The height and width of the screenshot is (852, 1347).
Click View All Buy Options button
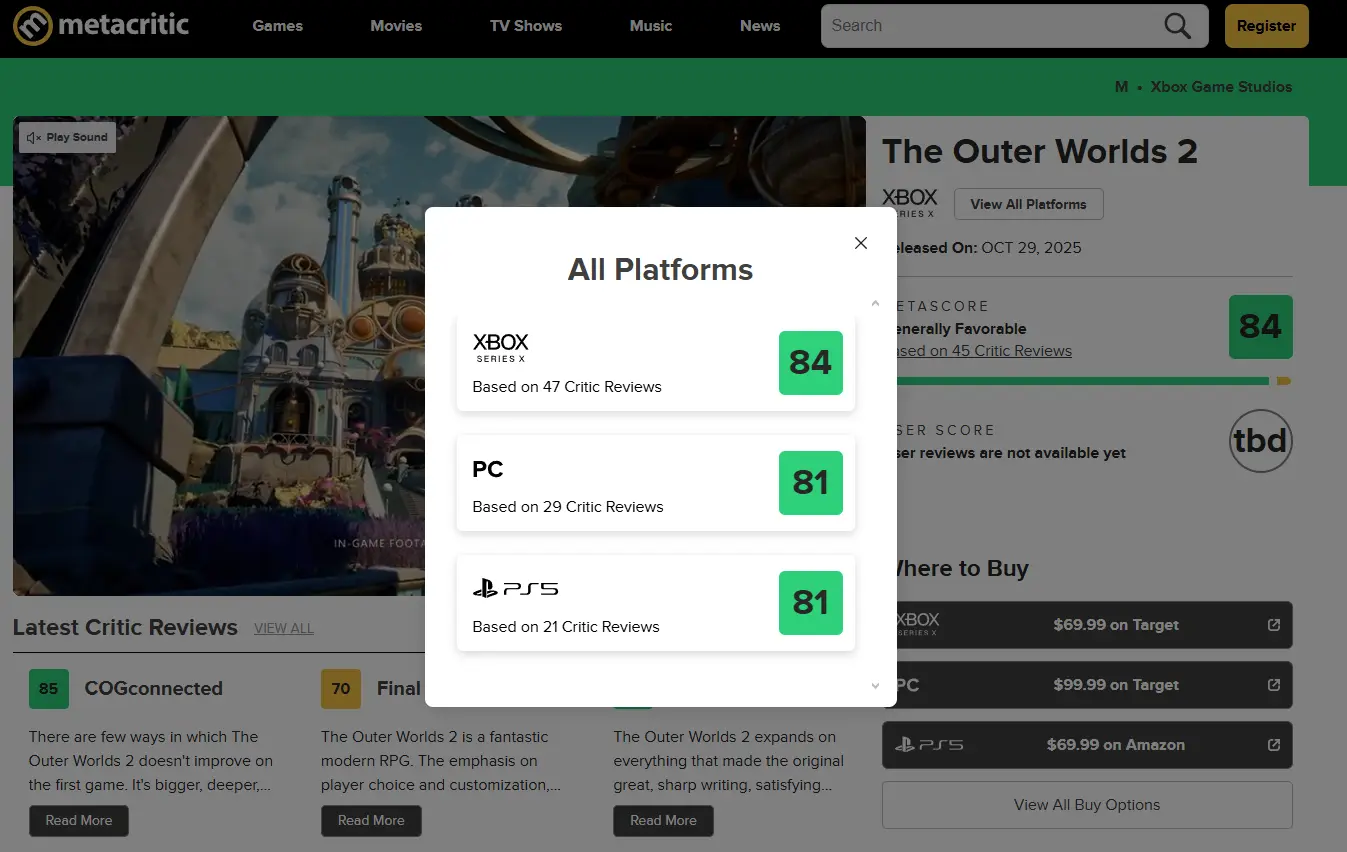tap(1086, 805)
